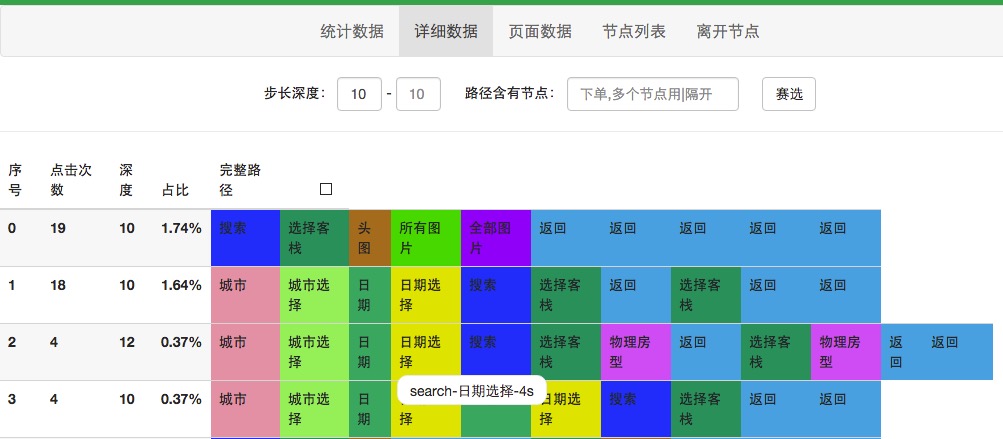Click the 1.74% ratio cell
Image resolution: width=1003 pixels, height=439 pixels.
181,228
